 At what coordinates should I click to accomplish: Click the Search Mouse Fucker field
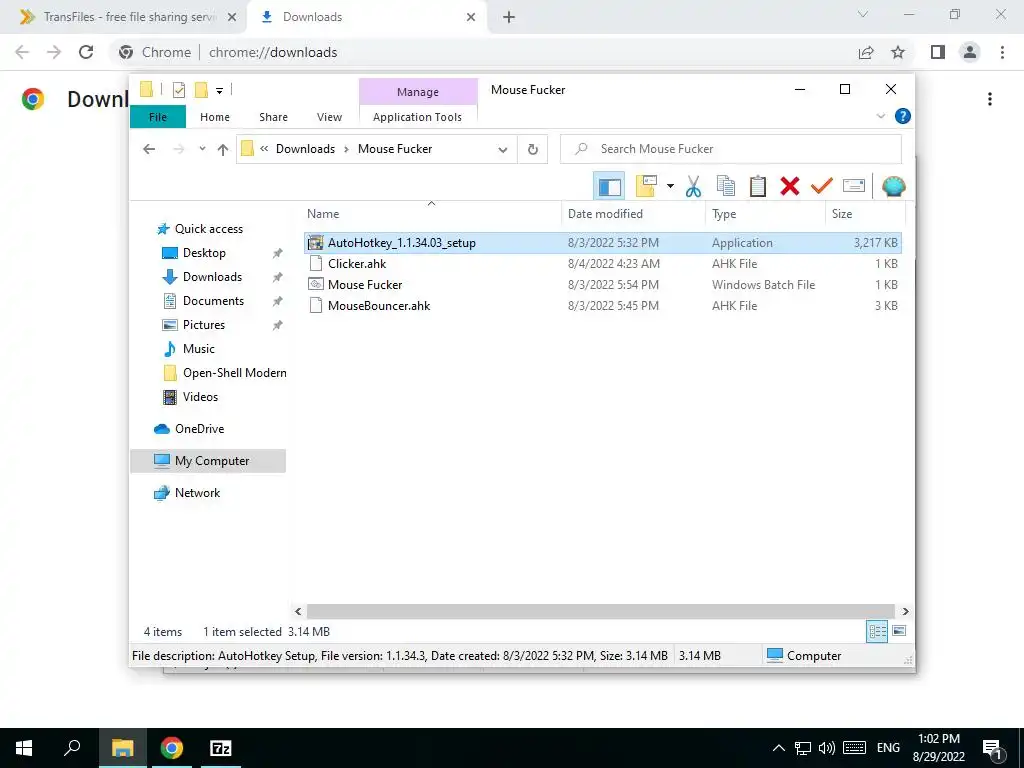point(731,149)
